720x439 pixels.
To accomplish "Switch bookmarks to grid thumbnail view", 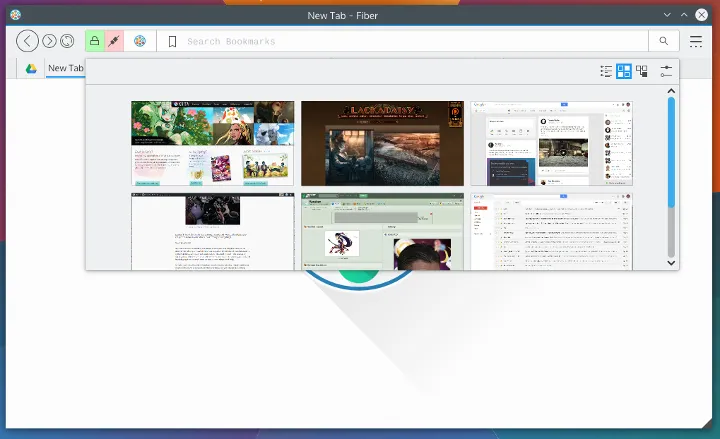I will [x=624, y=71].
